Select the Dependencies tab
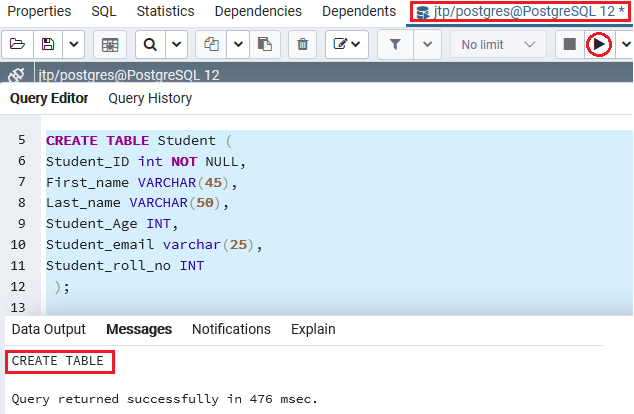 pyautogui.click(x=258, y=11)
